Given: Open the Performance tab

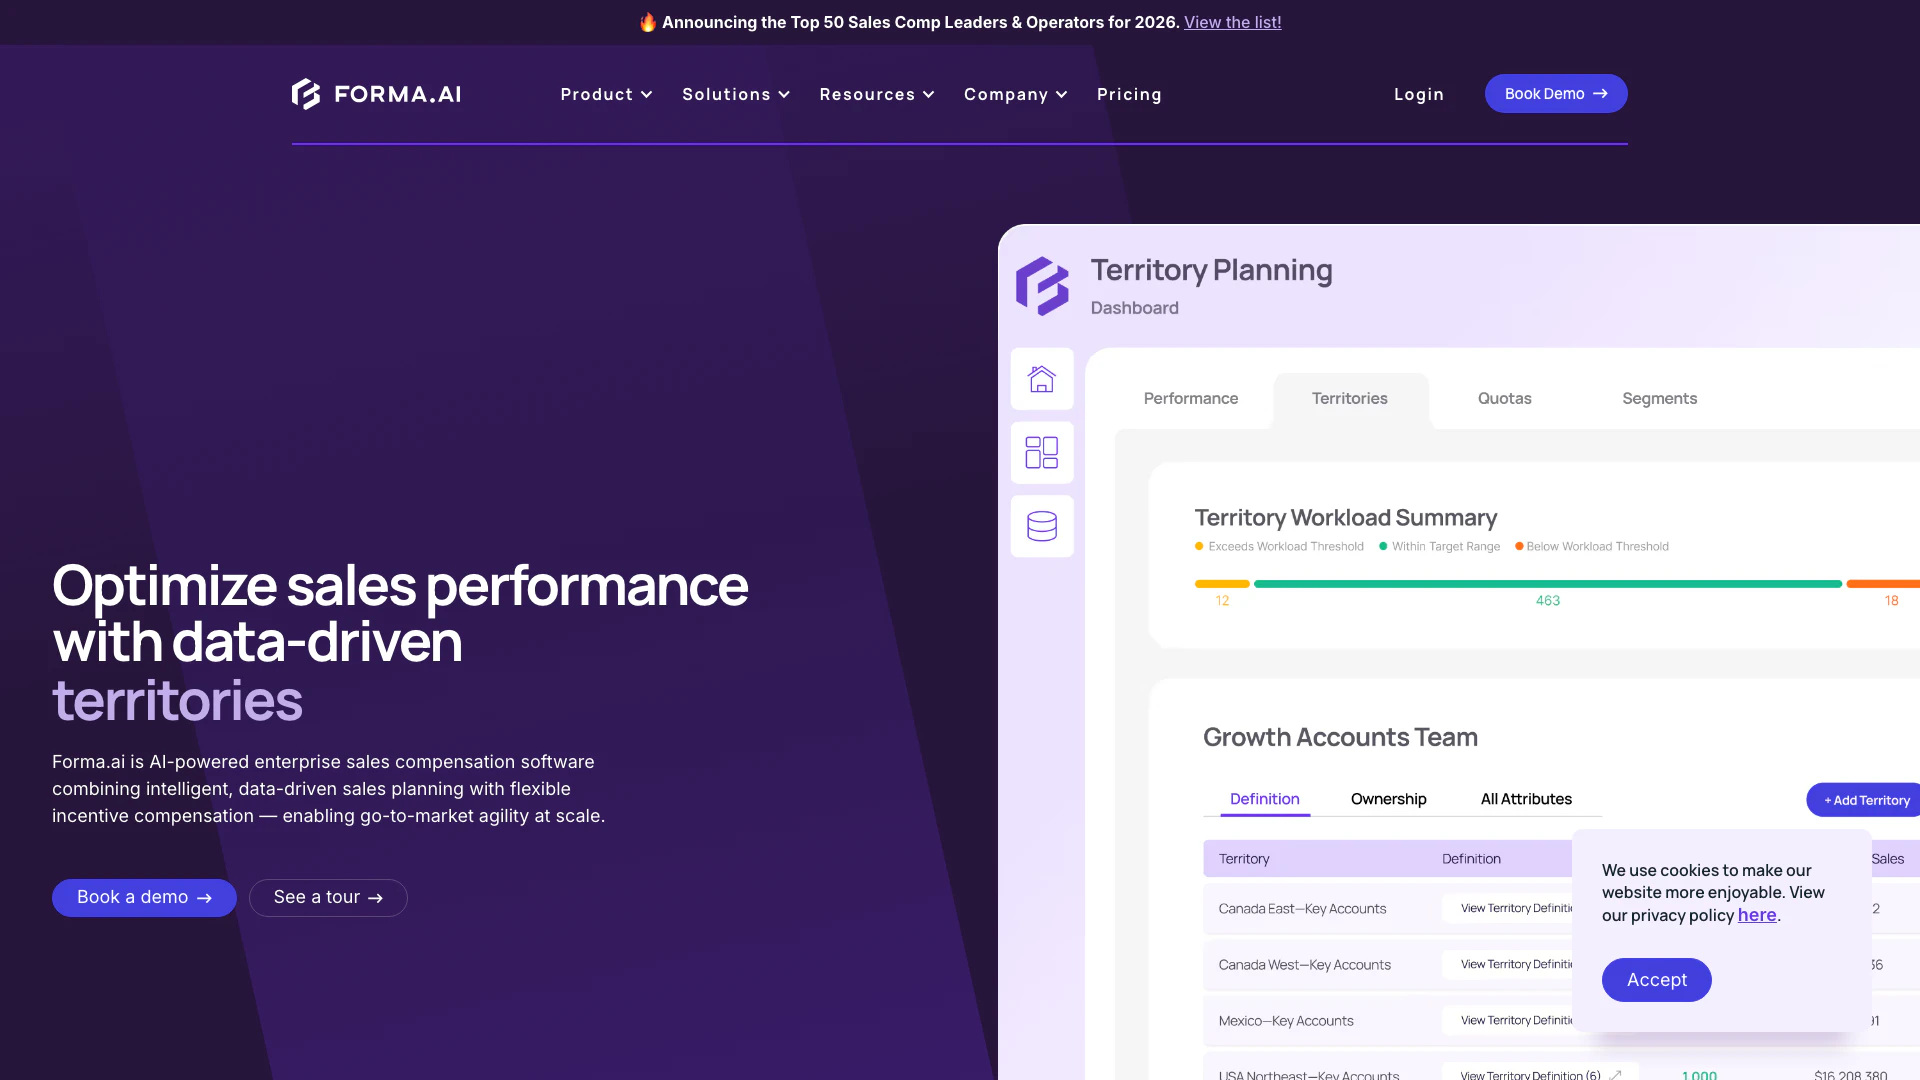Looking at the screenshot, I should coord(1190,398).
